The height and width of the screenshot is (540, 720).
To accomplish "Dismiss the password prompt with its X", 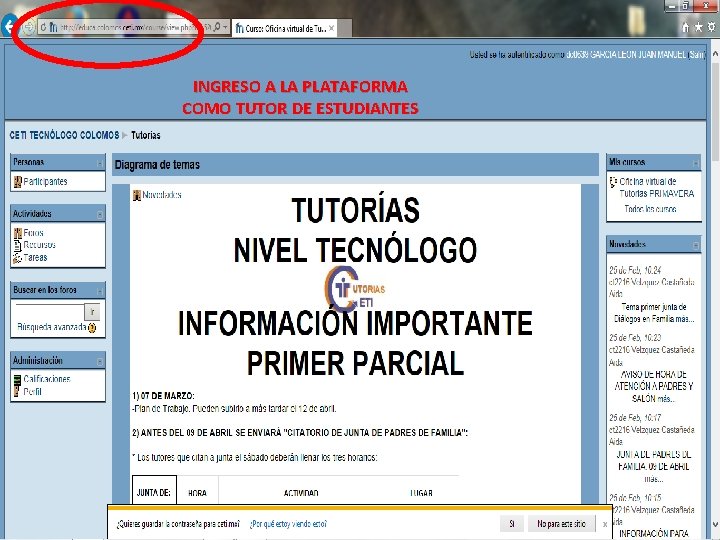I will pos(605,524).
